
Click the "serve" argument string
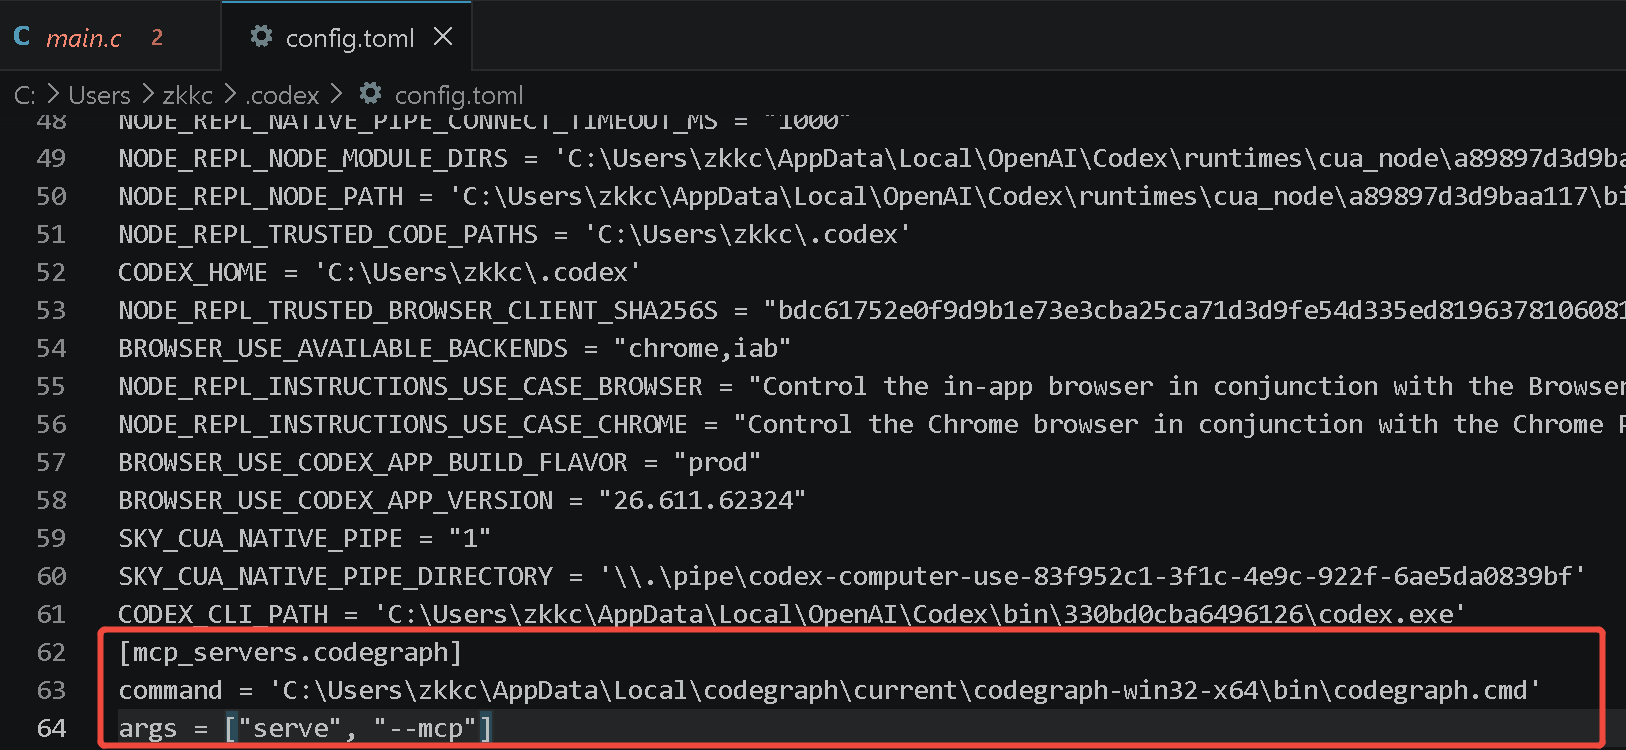[x=291, y=728]
